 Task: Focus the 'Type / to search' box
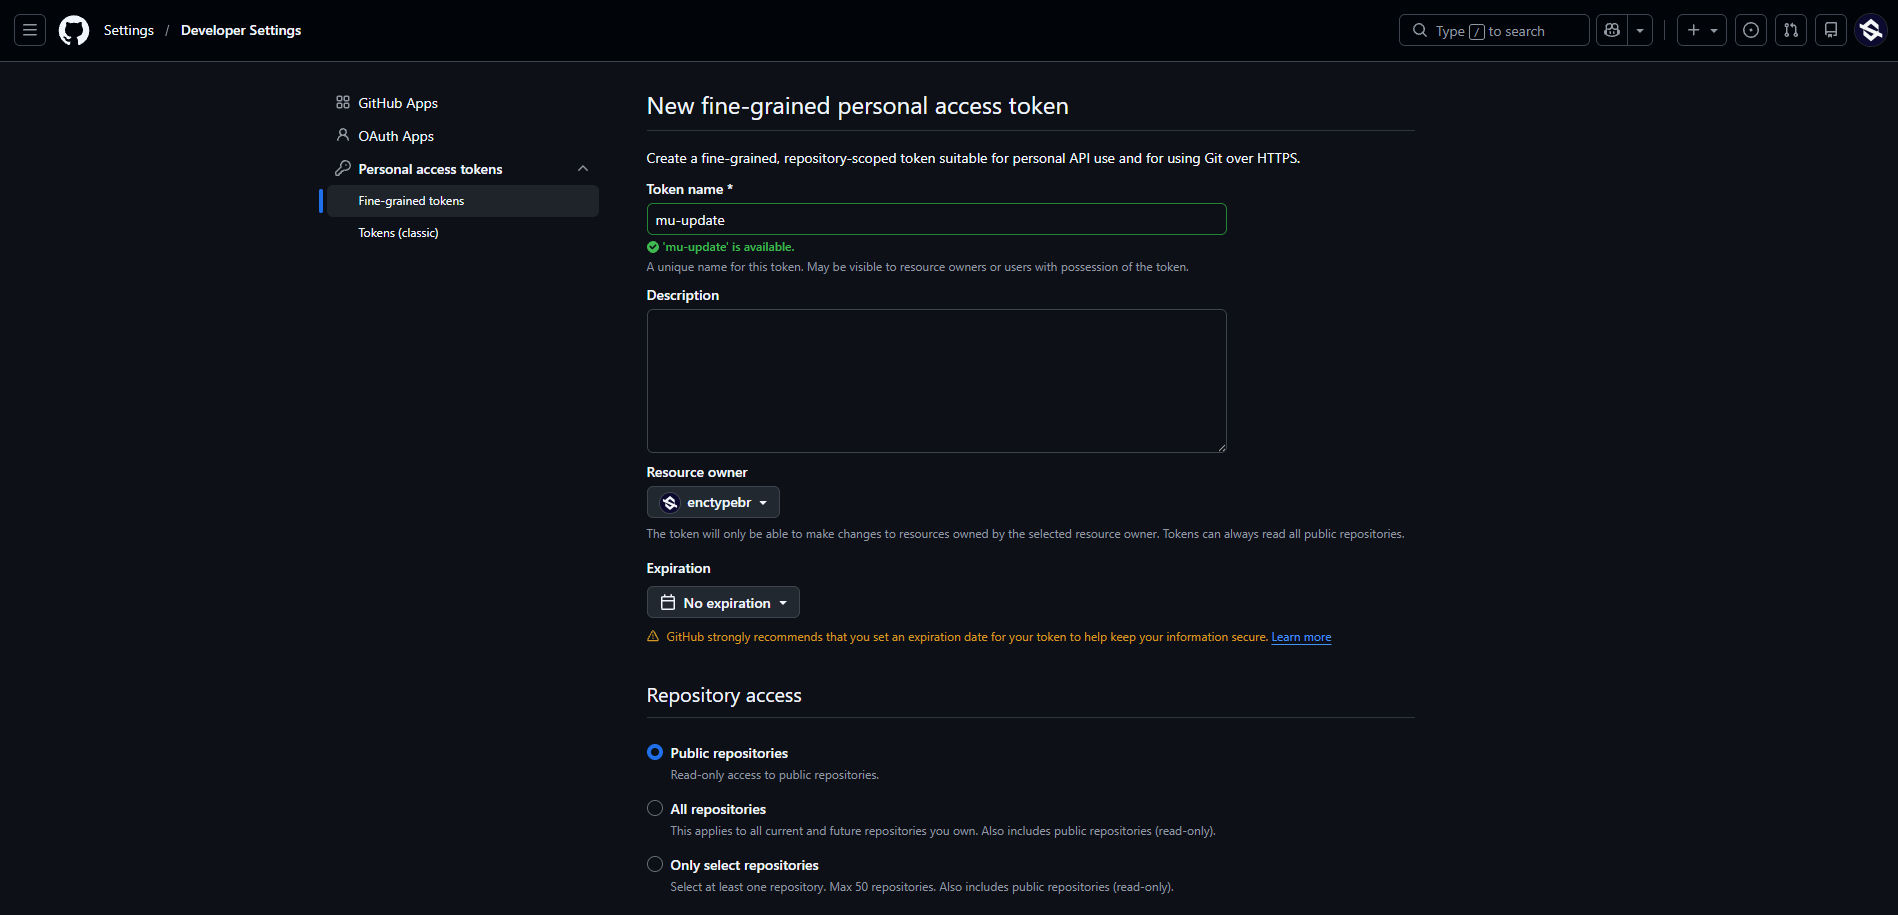pyautogui.click(x=1494, y=30)
